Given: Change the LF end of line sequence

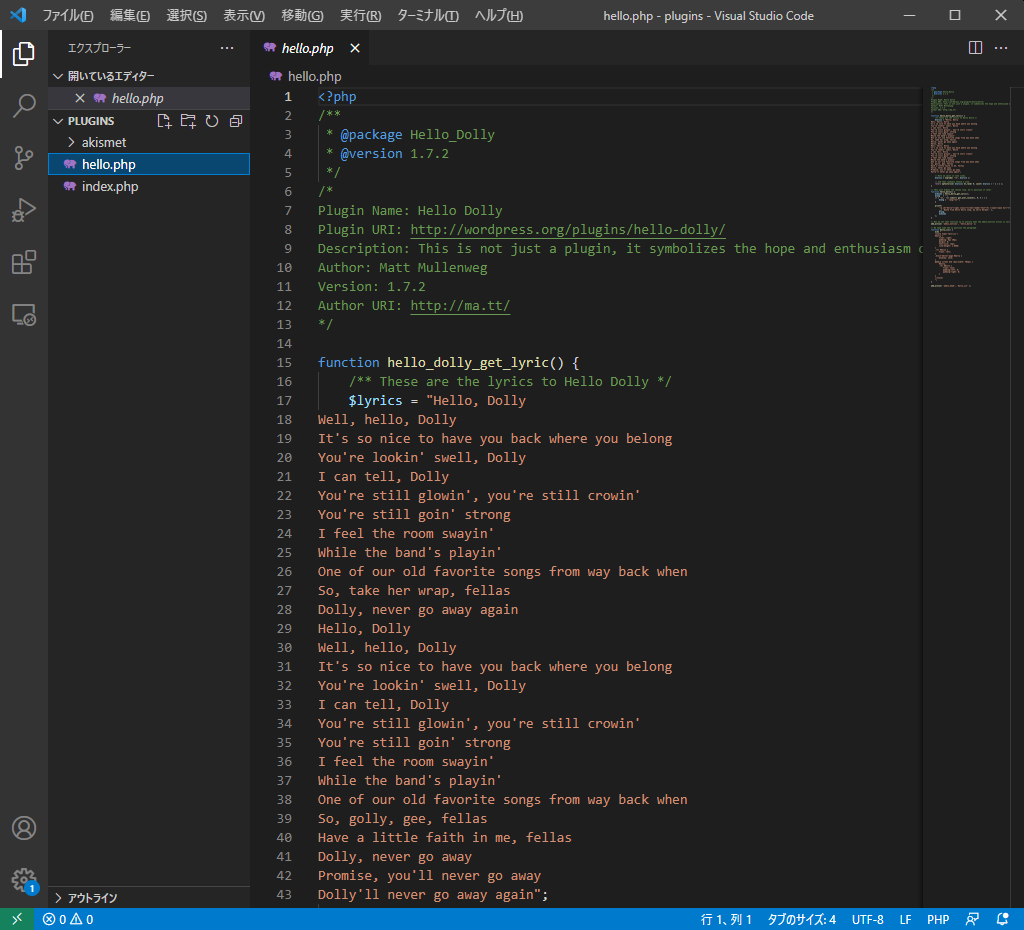Looking at the screenshot, I should [x=905, y=919].
